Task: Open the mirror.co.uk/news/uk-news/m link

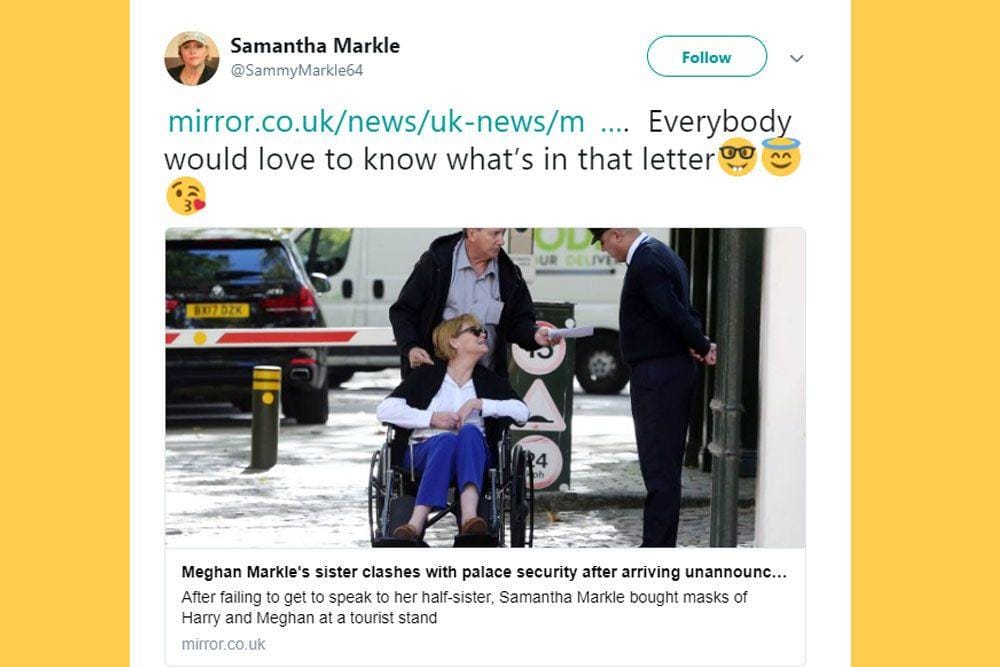Action: (376, 121)
